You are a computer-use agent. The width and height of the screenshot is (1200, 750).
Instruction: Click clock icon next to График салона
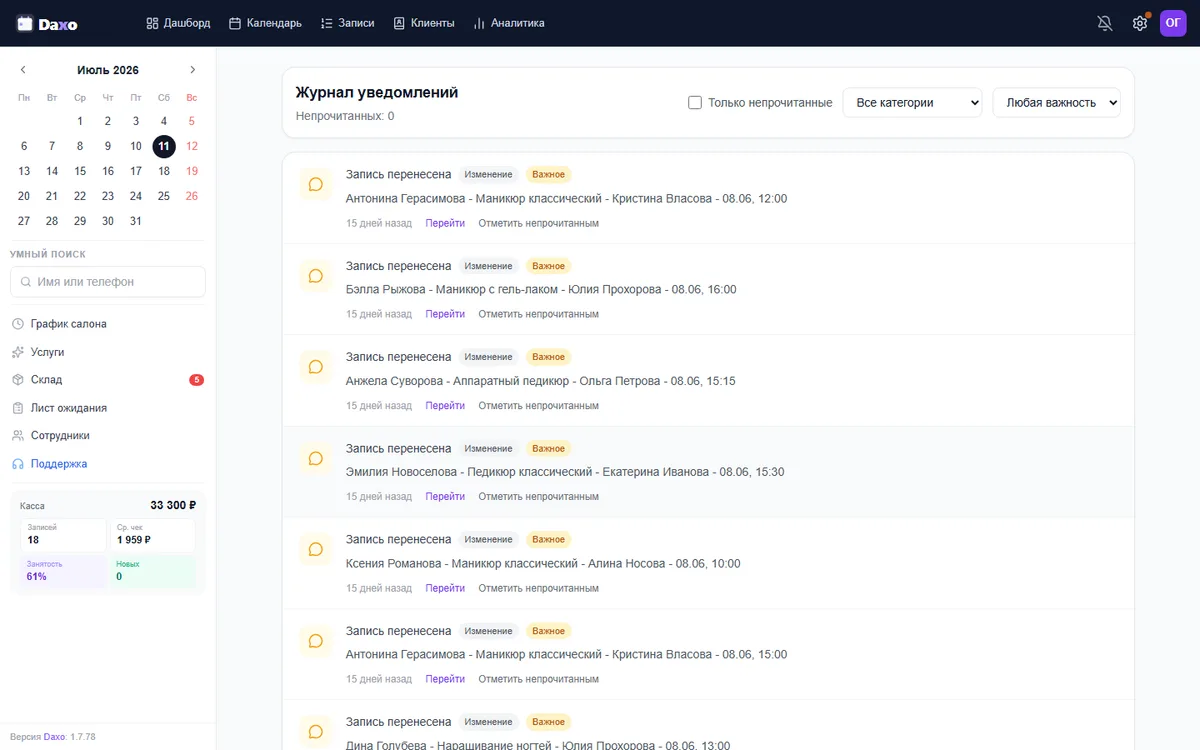[x=18, y=324]
